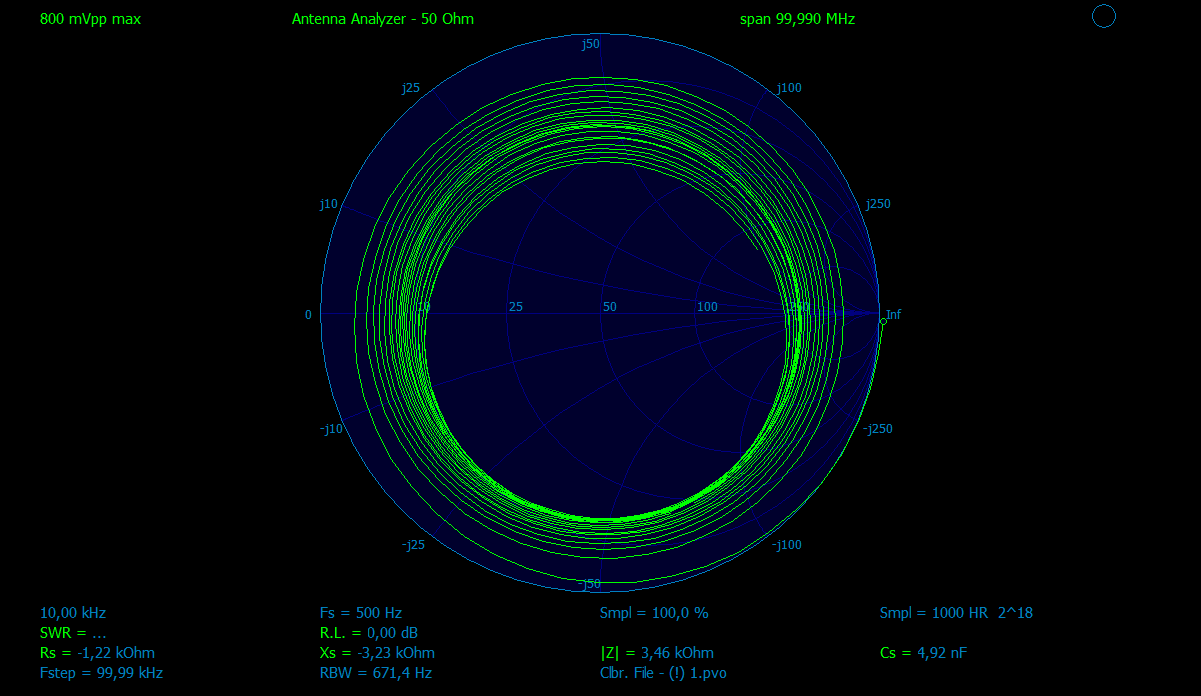The width and height of the screenshot is (1201, 696).
Task: Click the '25' resistance label on the axis
Action: coord(516,307)
